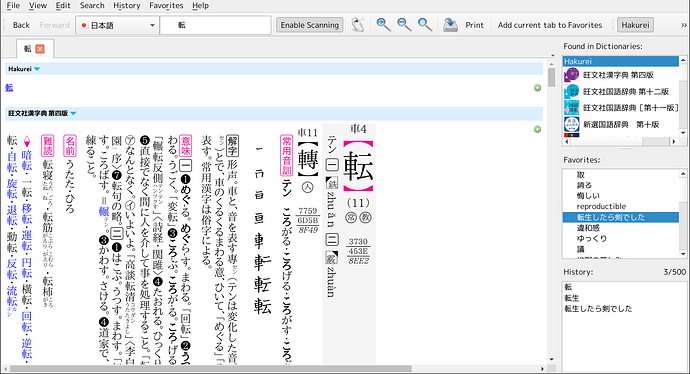Toggle the Enable Scanning button
Viewport: 690px width, 374px height.
(x=310, y=25)
